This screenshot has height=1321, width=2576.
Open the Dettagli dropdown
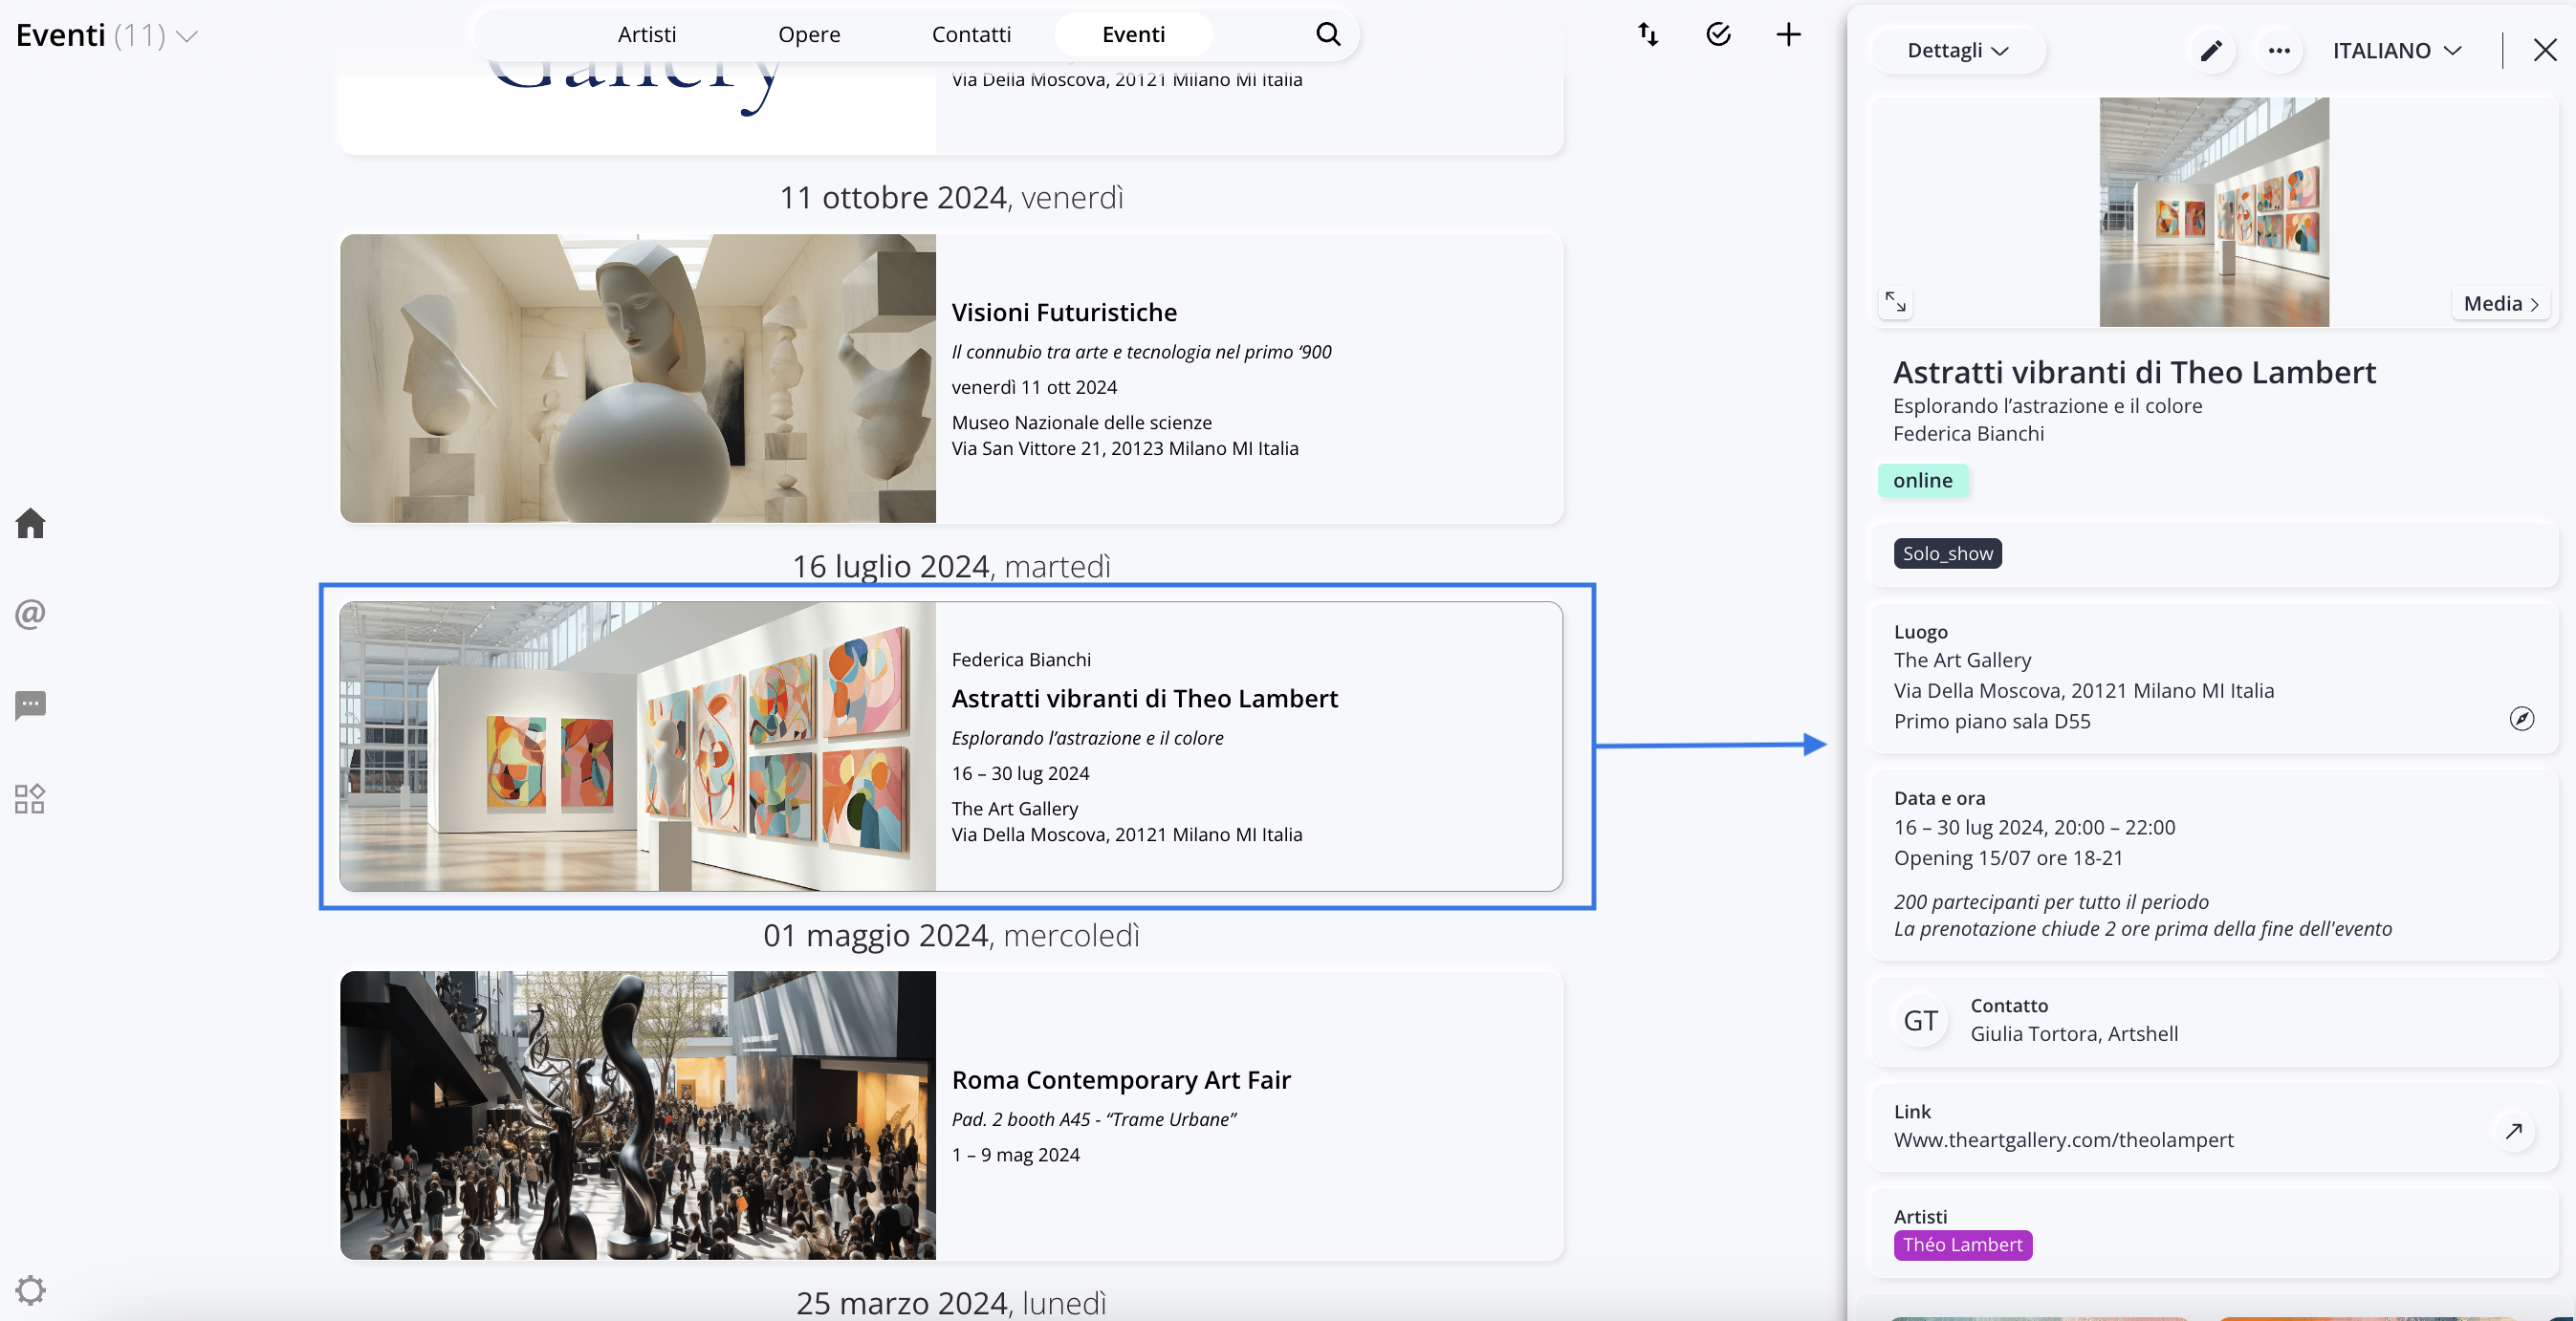pos(1957,50)
